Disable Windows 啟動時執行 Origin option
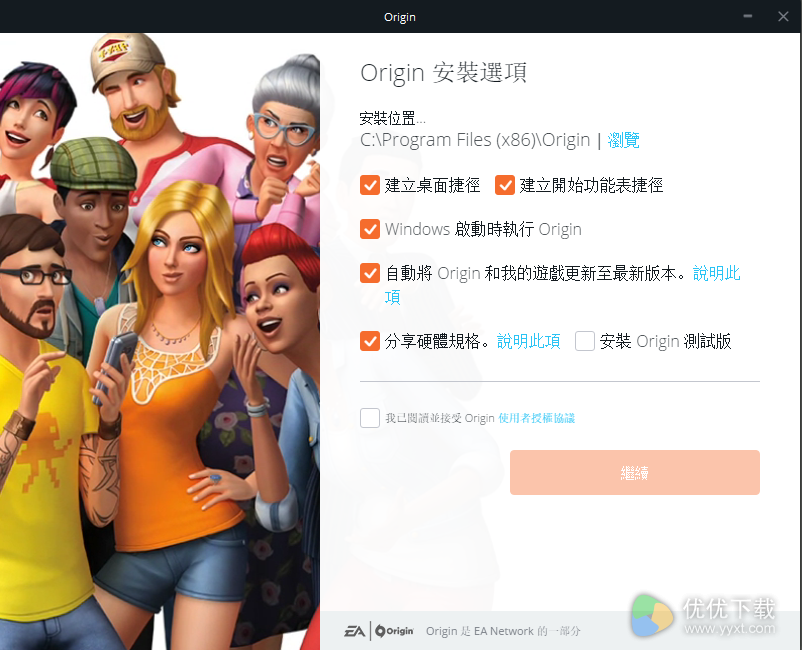Viewport: 802px width, 650px height. click(370, 229)
